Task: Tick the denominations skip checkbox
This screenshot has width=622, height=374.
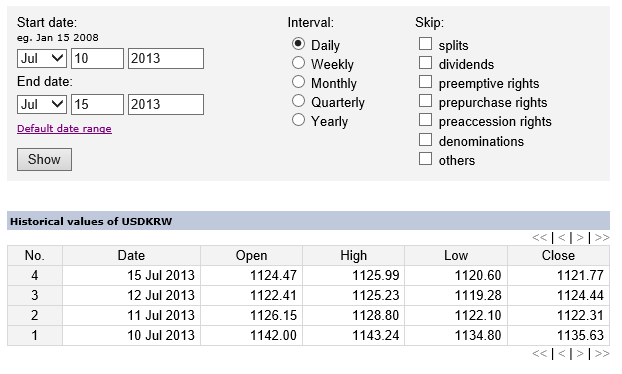Action: [x=425, y=140]
